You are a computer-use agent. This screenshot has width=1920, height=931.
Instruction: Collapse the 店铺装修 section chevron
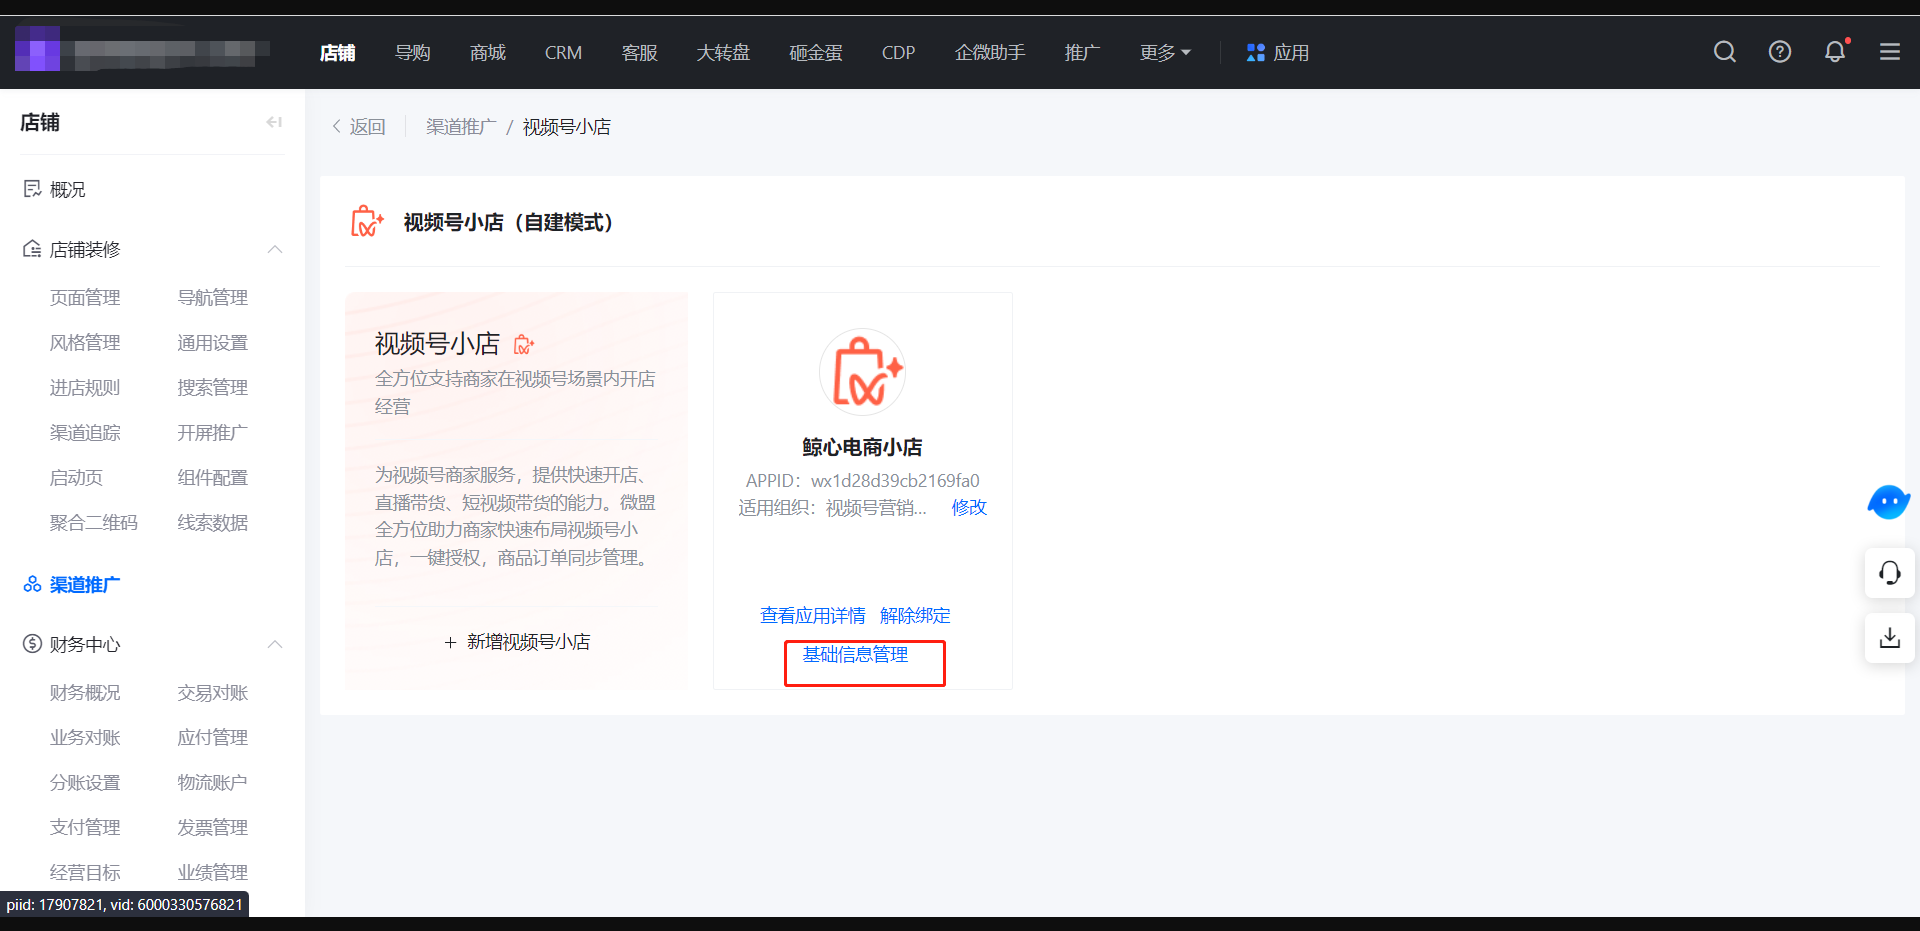(x=275, y=249)
